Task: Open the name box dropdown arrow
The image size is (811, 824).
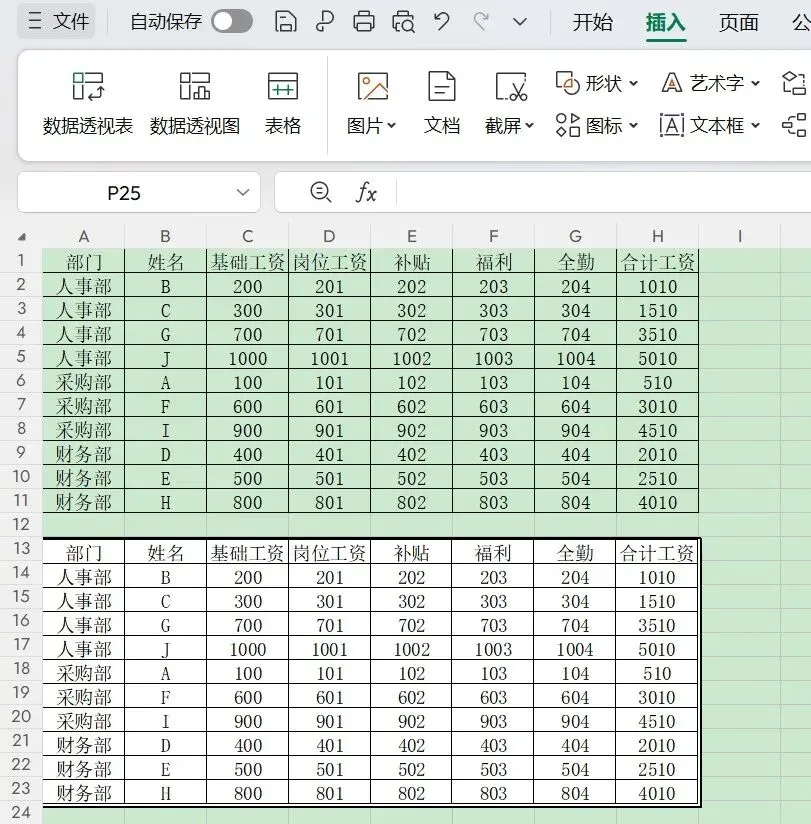Action: pyautogui.click(x=243, y=192)
